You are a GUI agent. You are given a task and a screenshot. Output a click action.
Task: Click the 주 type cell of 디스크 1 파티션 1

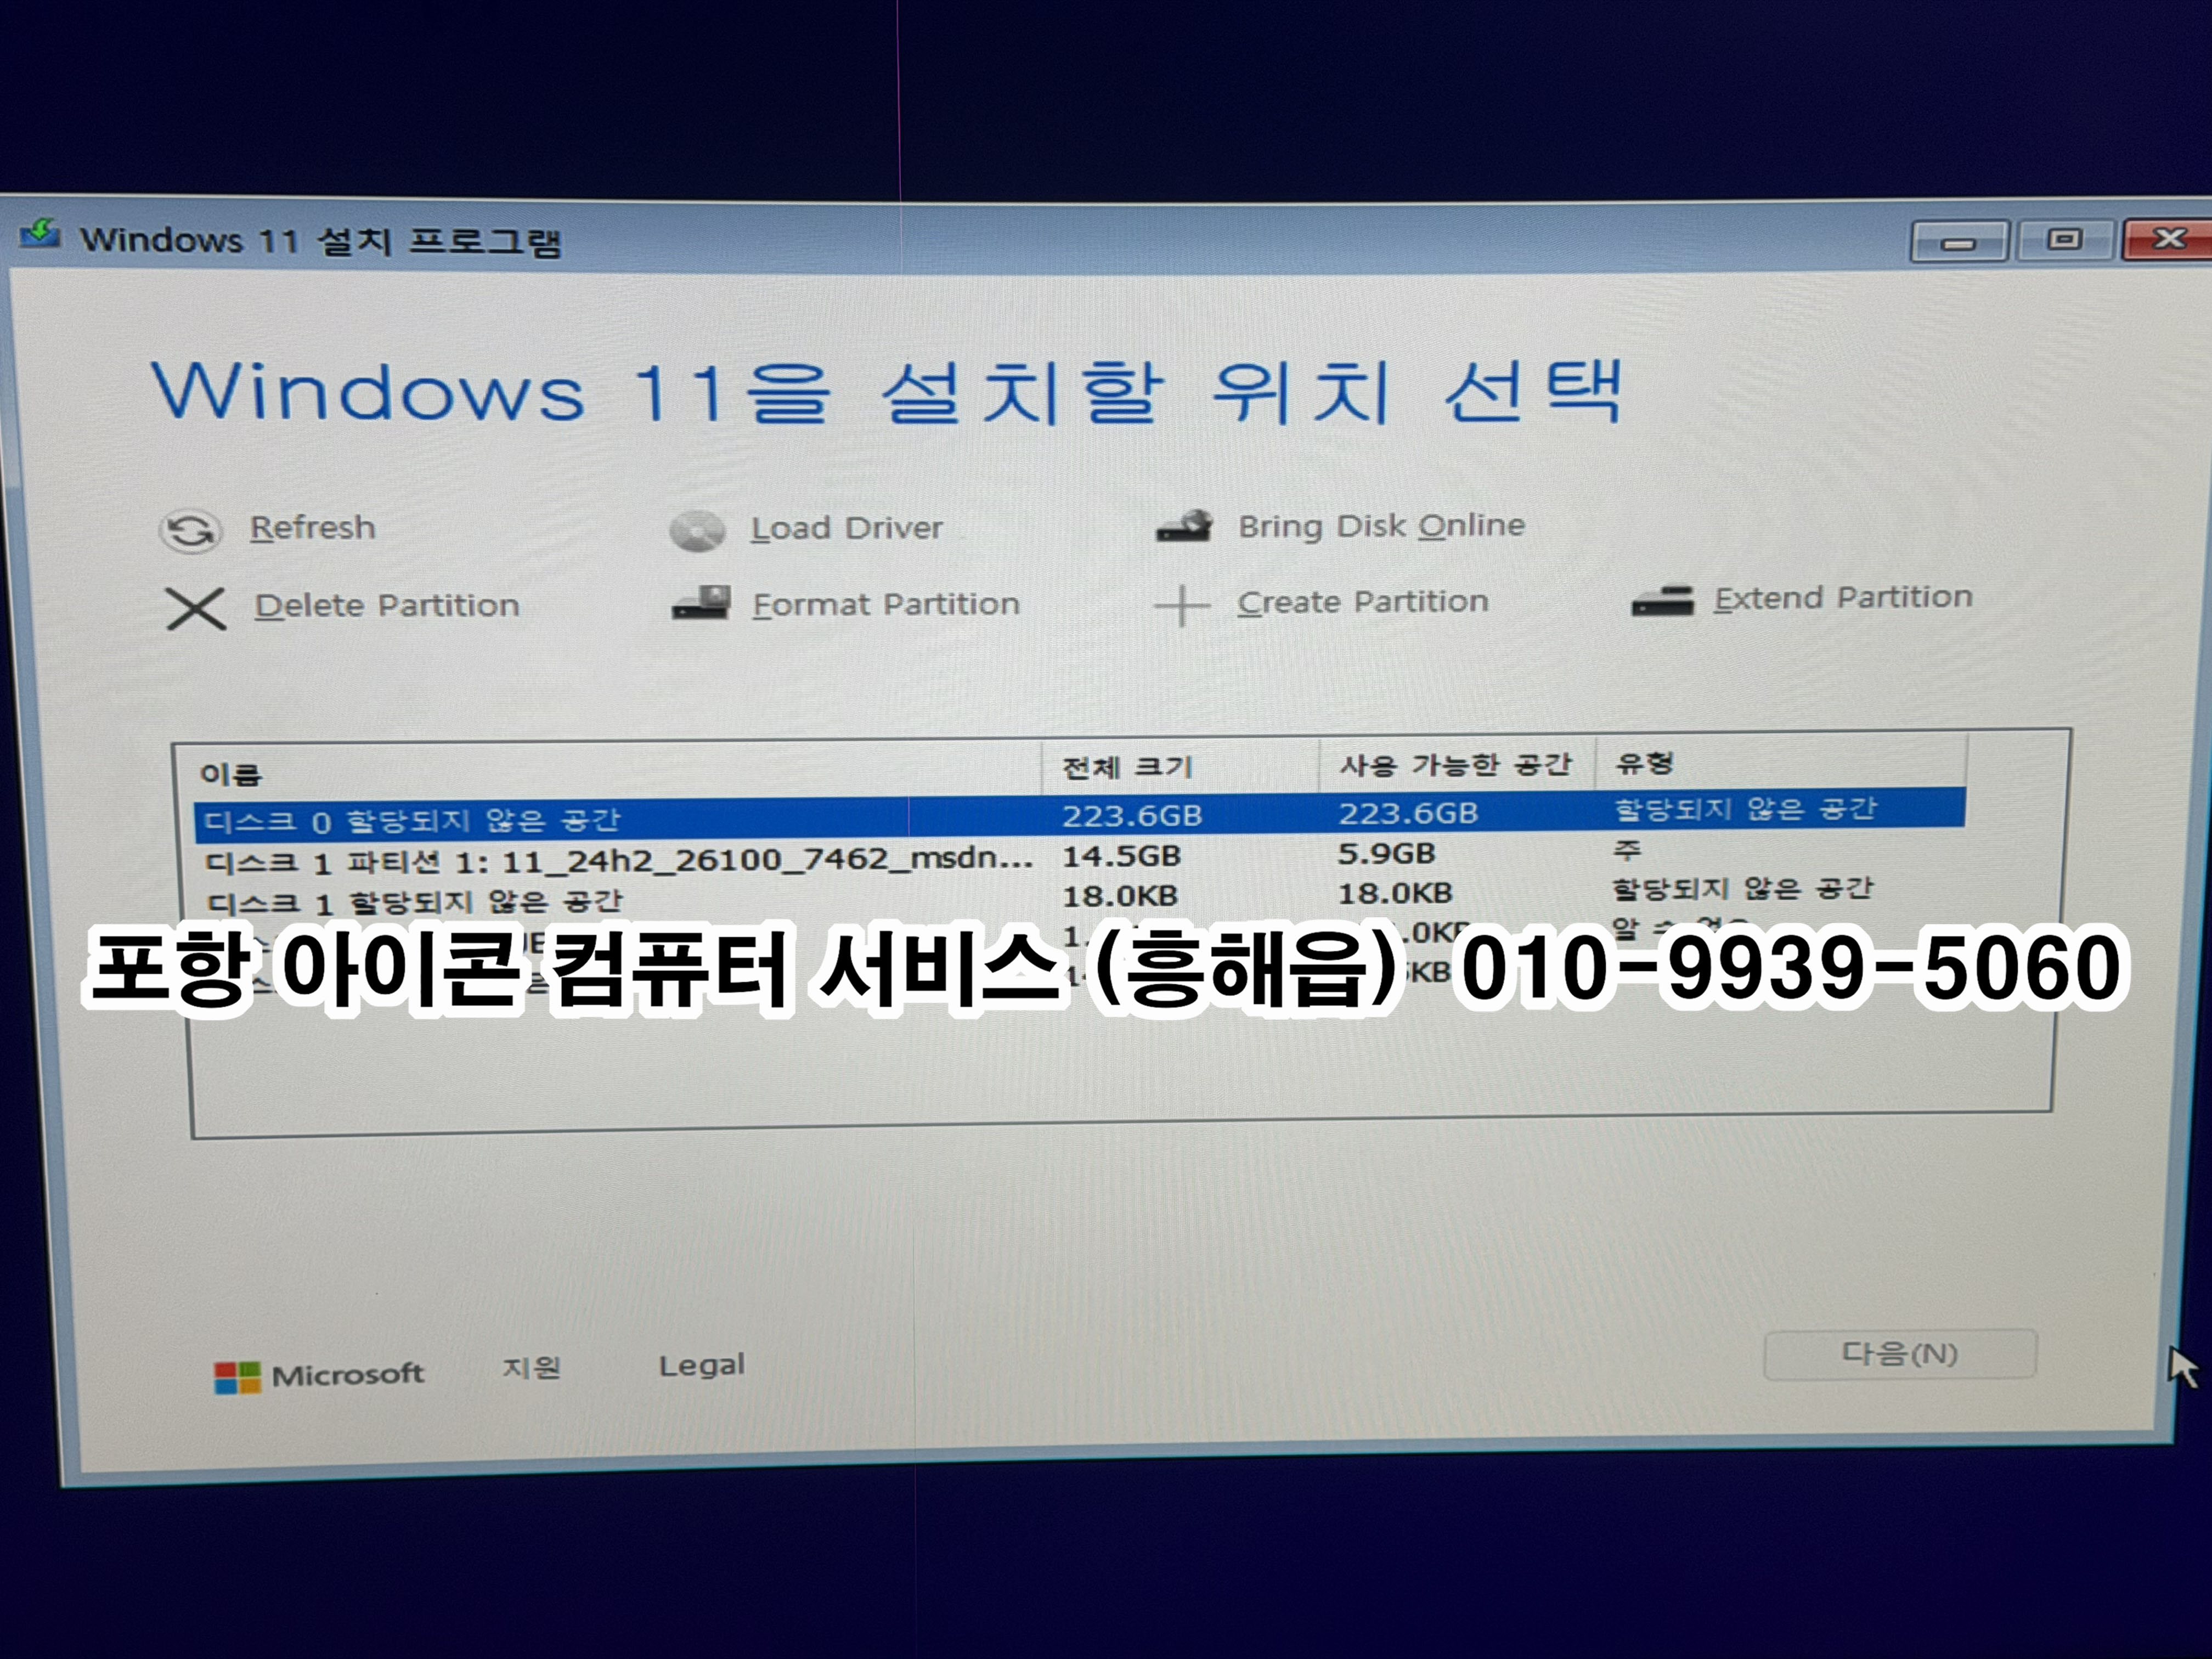(x=1627, y=850)
